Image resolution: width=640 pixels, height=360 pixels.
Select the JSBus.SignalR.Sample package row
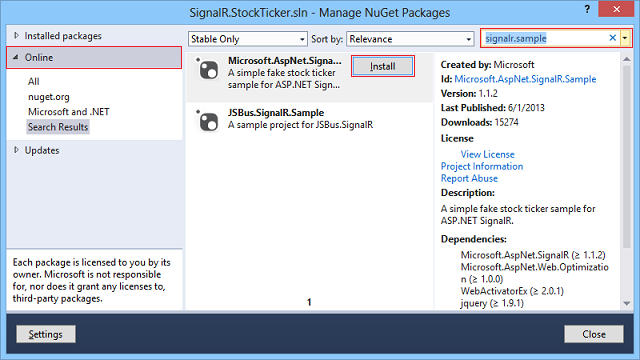click(309, 121)
